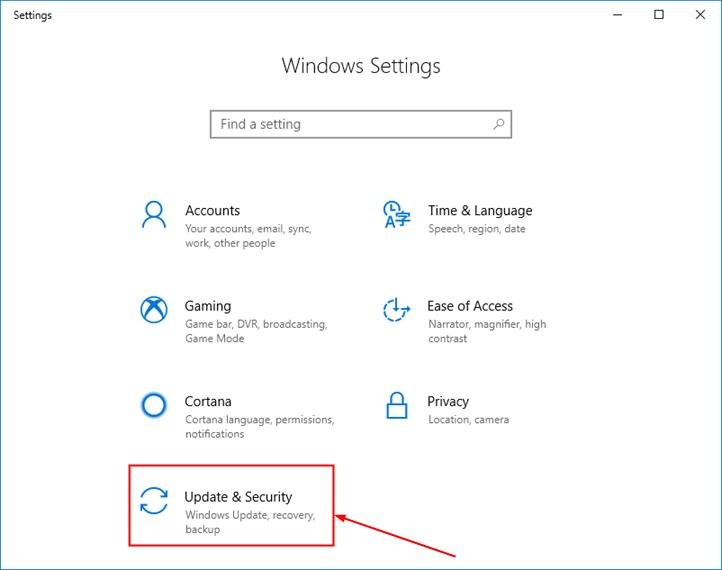Open the Accounts settings title
The width and height of the screenshot is (722, 570).
pos(212,210)
